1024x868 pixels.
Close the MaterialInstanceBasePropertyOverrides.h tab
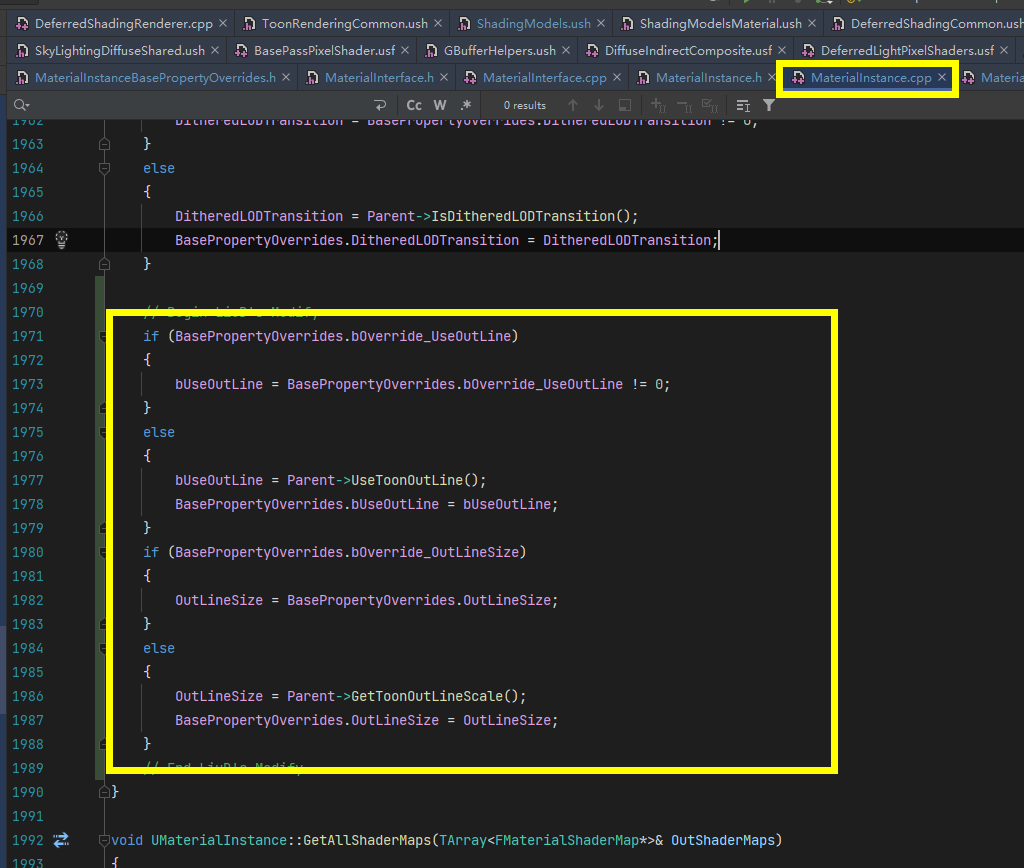point(286,75)
